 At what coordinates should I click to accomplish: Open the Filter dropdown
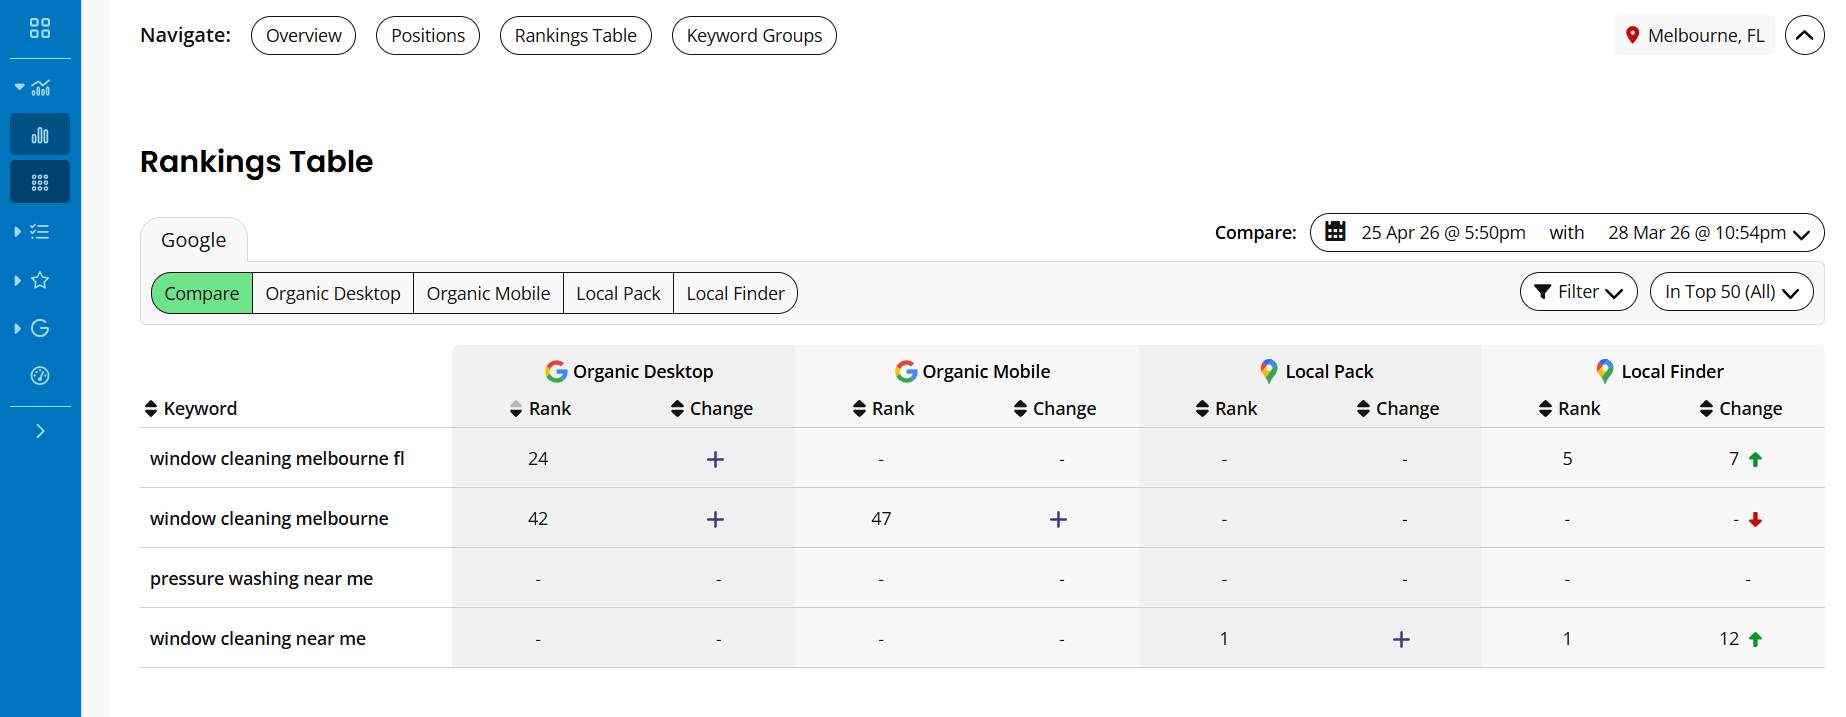(1578, 292)
